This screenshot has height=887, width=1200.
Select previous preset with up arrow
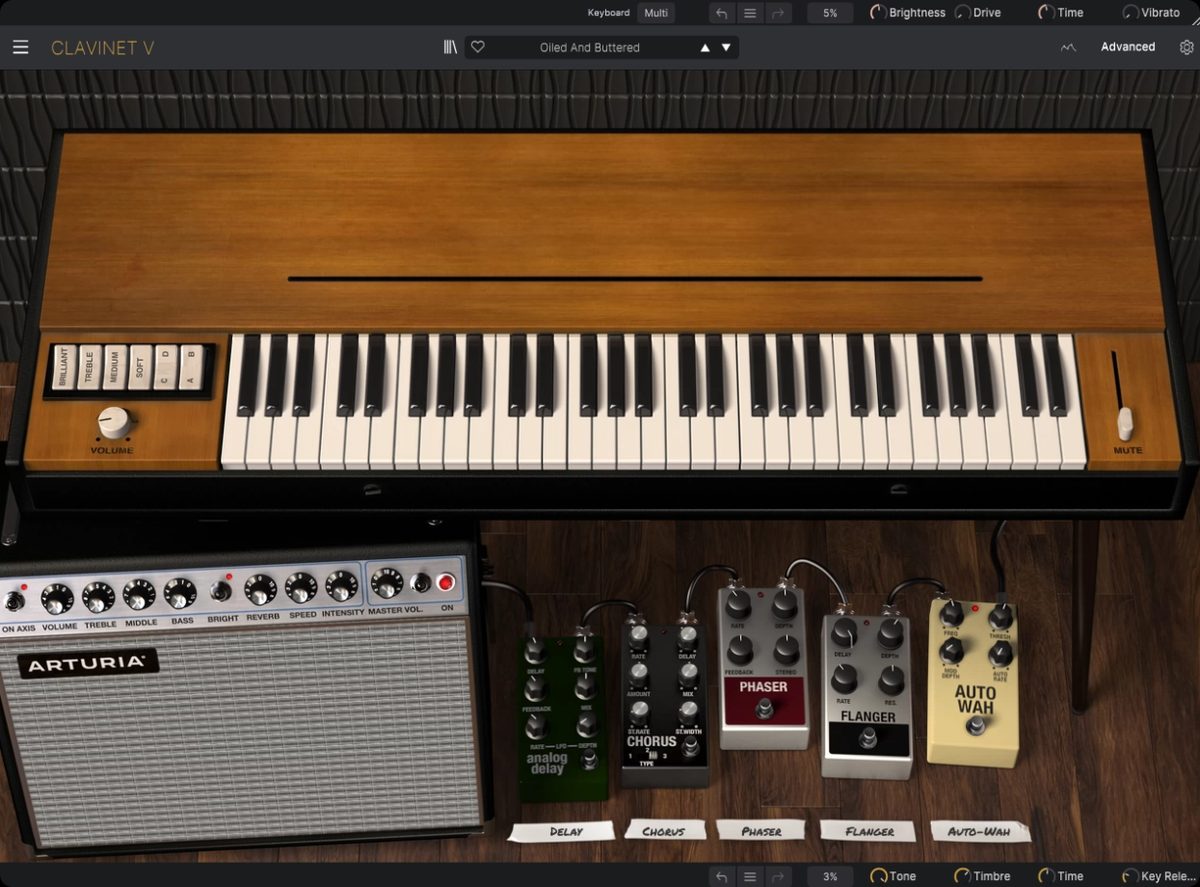point(705,47)
